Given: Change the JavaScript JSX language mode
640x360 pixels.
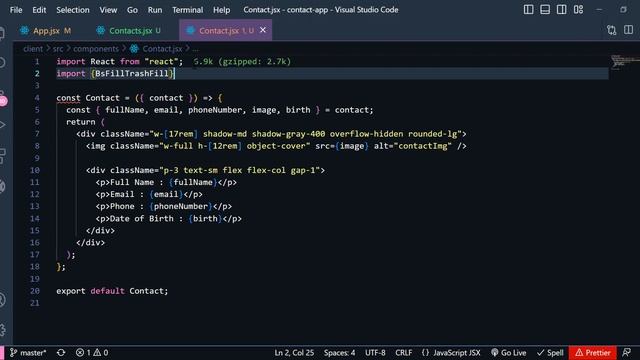Looking at the screenshot, I should click(x=457, y=353).
